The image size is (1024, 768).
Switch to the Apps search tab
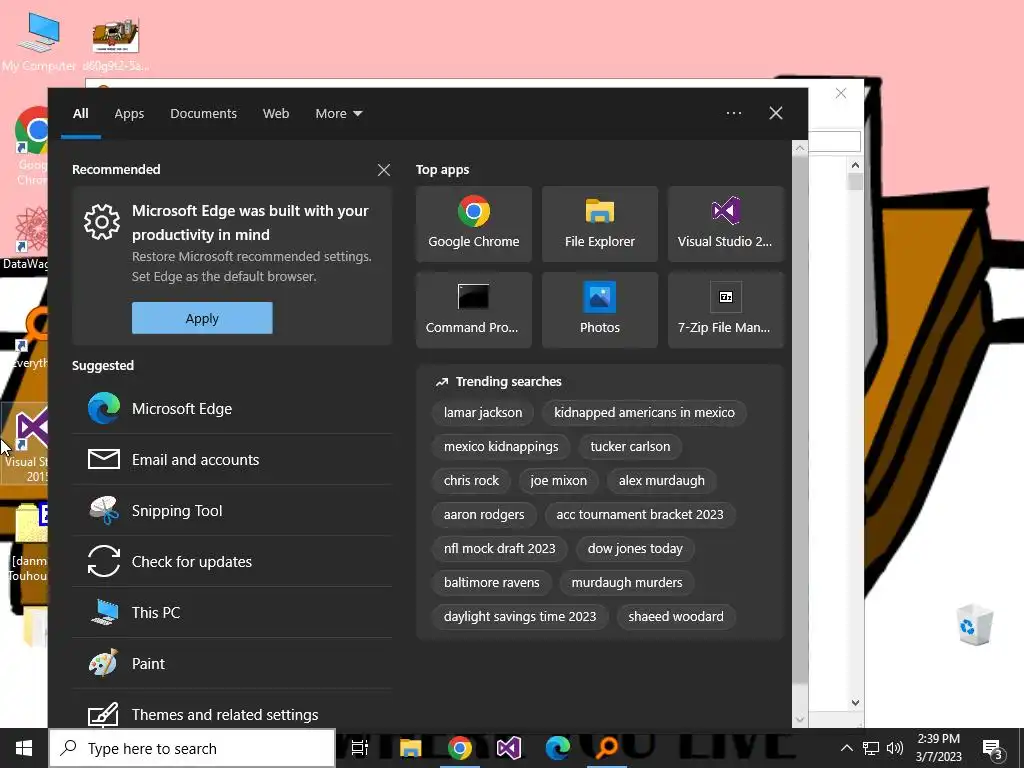click(129, 114)
